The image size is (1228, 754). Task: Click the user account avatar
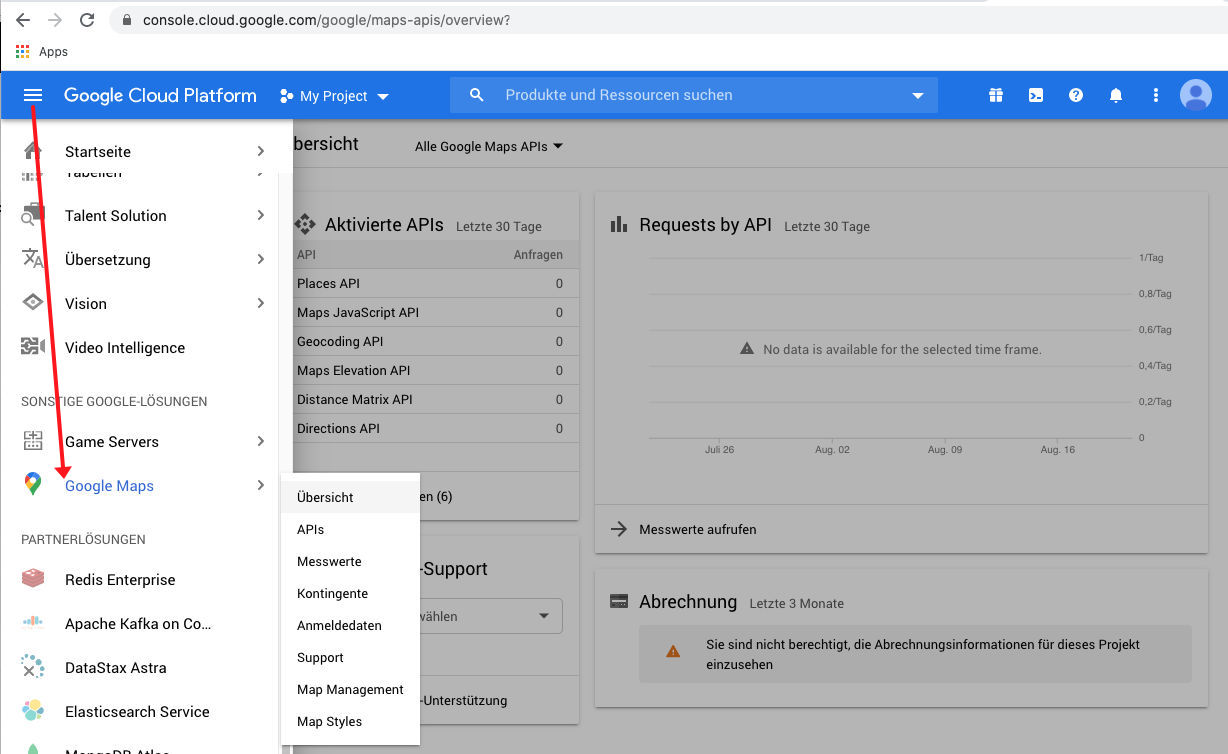pyautogui.click(x=1196, y=95)
